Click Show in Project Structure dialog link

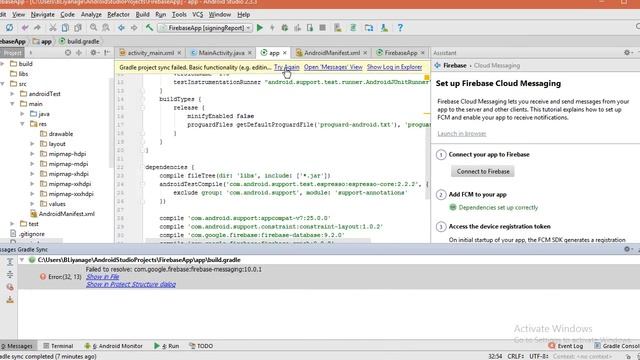pos(131,284)
